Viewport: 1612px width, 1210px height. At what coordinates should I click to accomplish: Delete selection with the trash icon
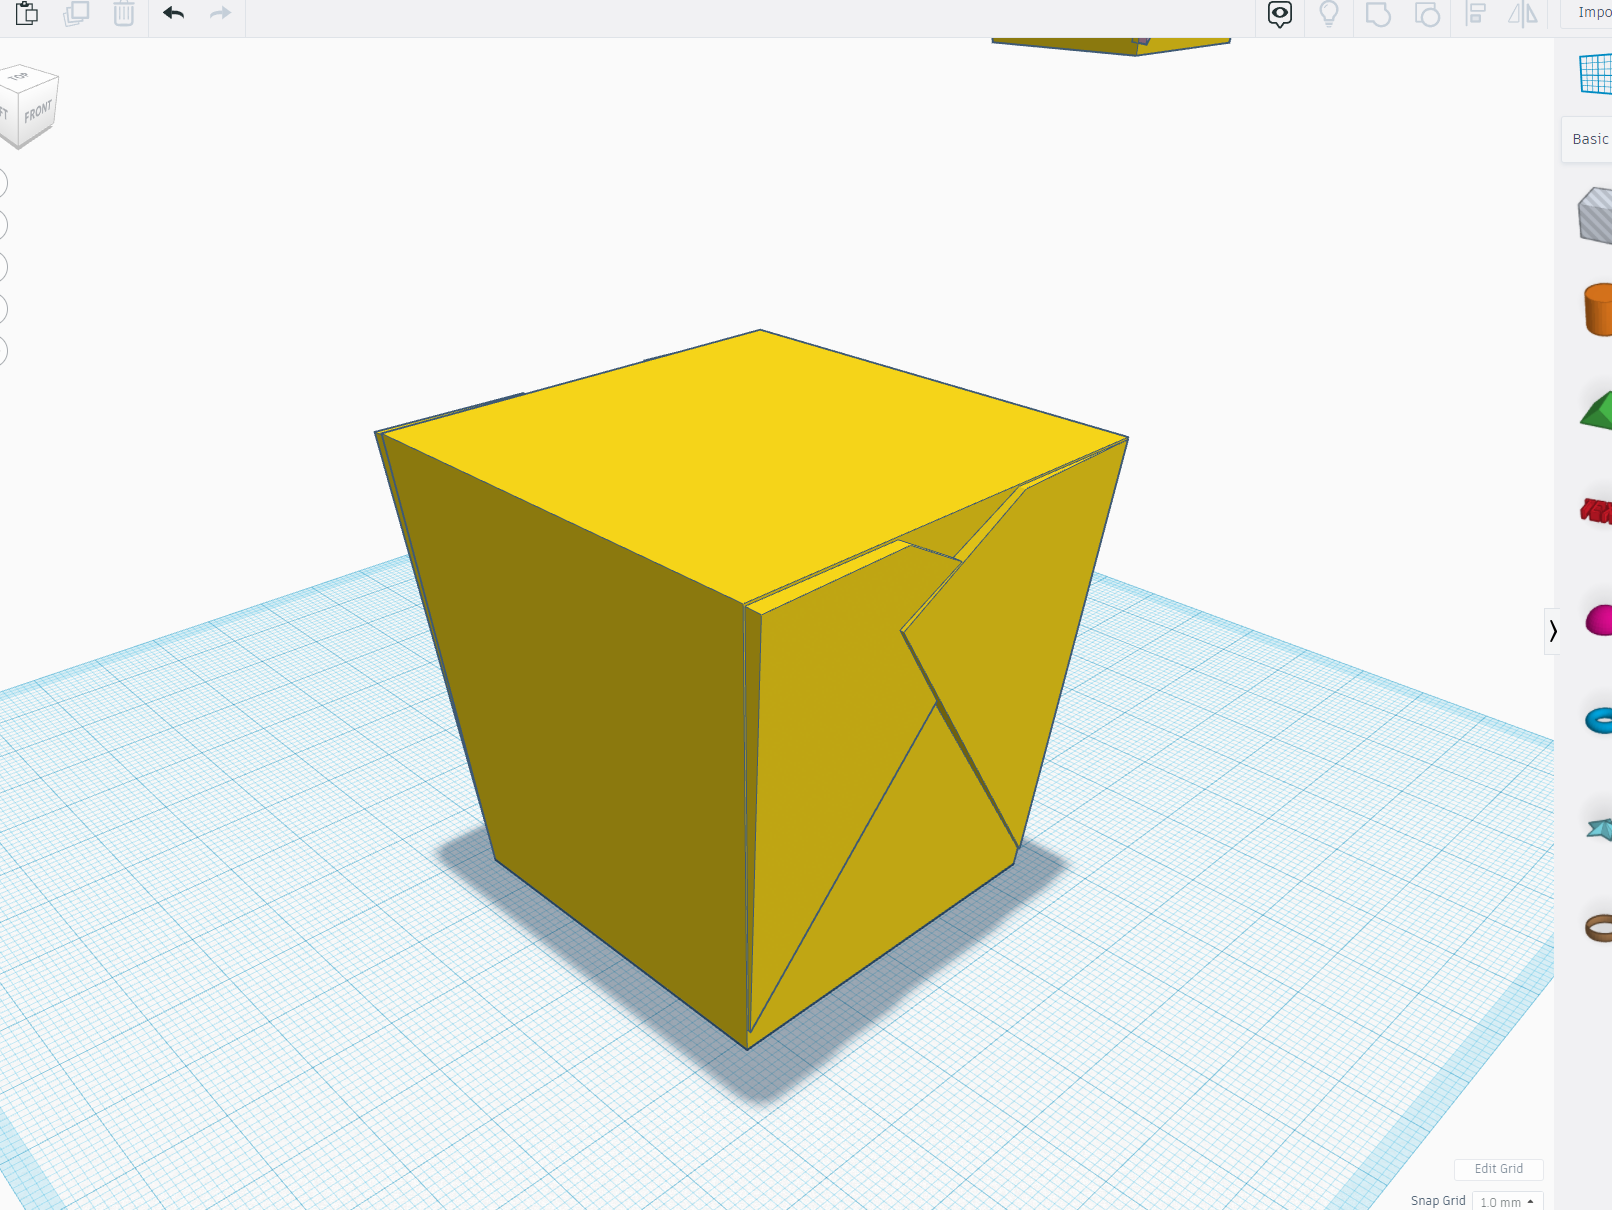(124, 13)
